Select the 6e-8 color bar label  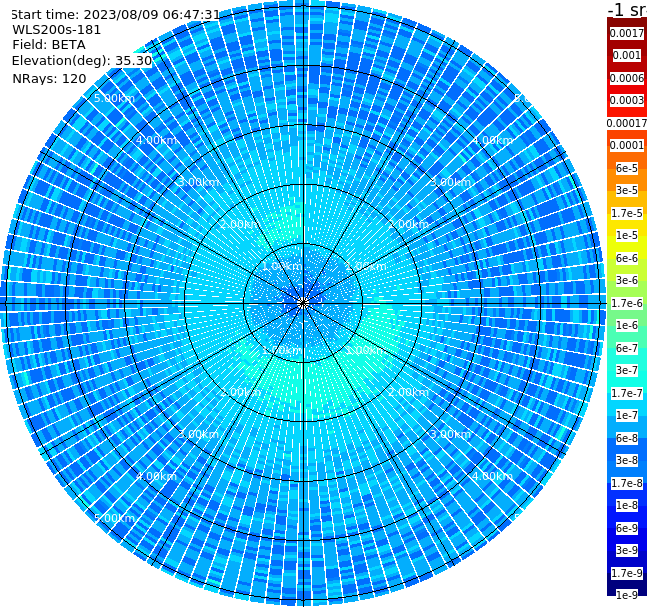627,438
